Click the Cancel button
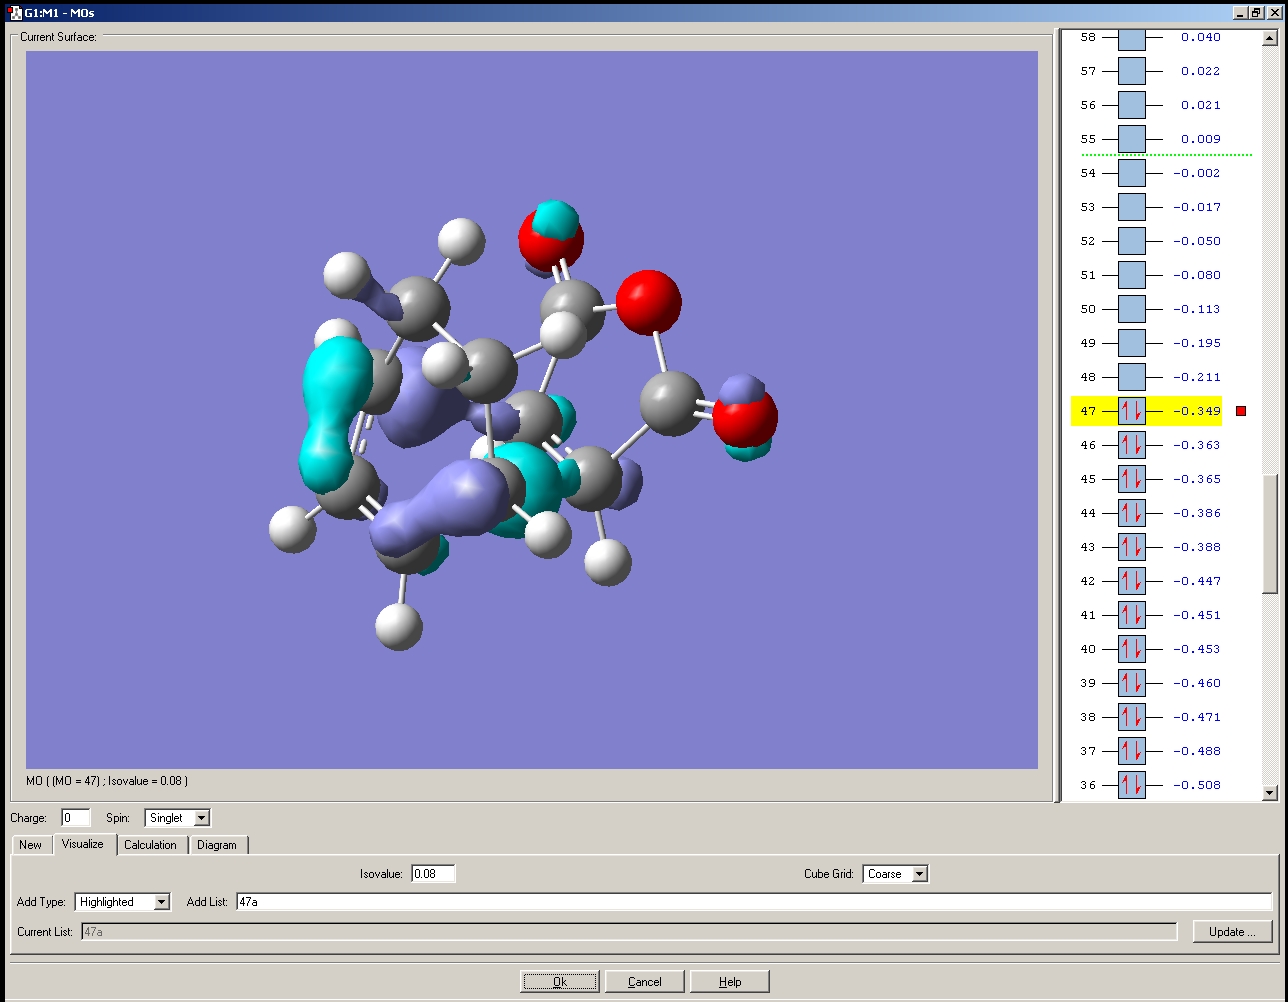Image resolution: width=1288 pixels, height=1002 pixels. (x=644, y=982)
